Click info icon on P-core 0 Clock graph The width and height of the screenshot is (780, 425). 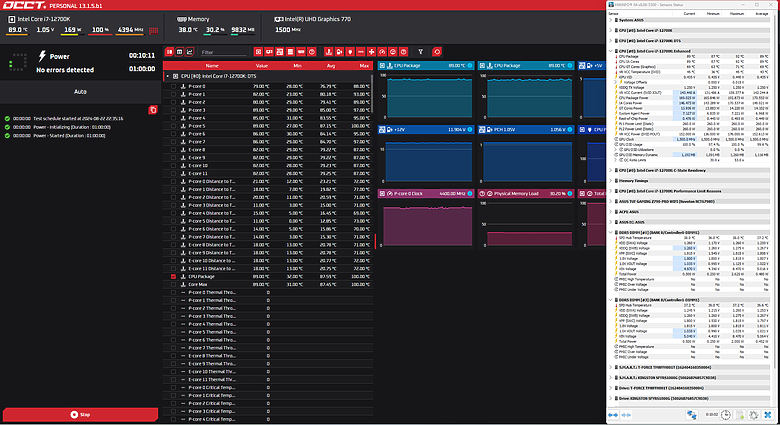click(470, 194)
